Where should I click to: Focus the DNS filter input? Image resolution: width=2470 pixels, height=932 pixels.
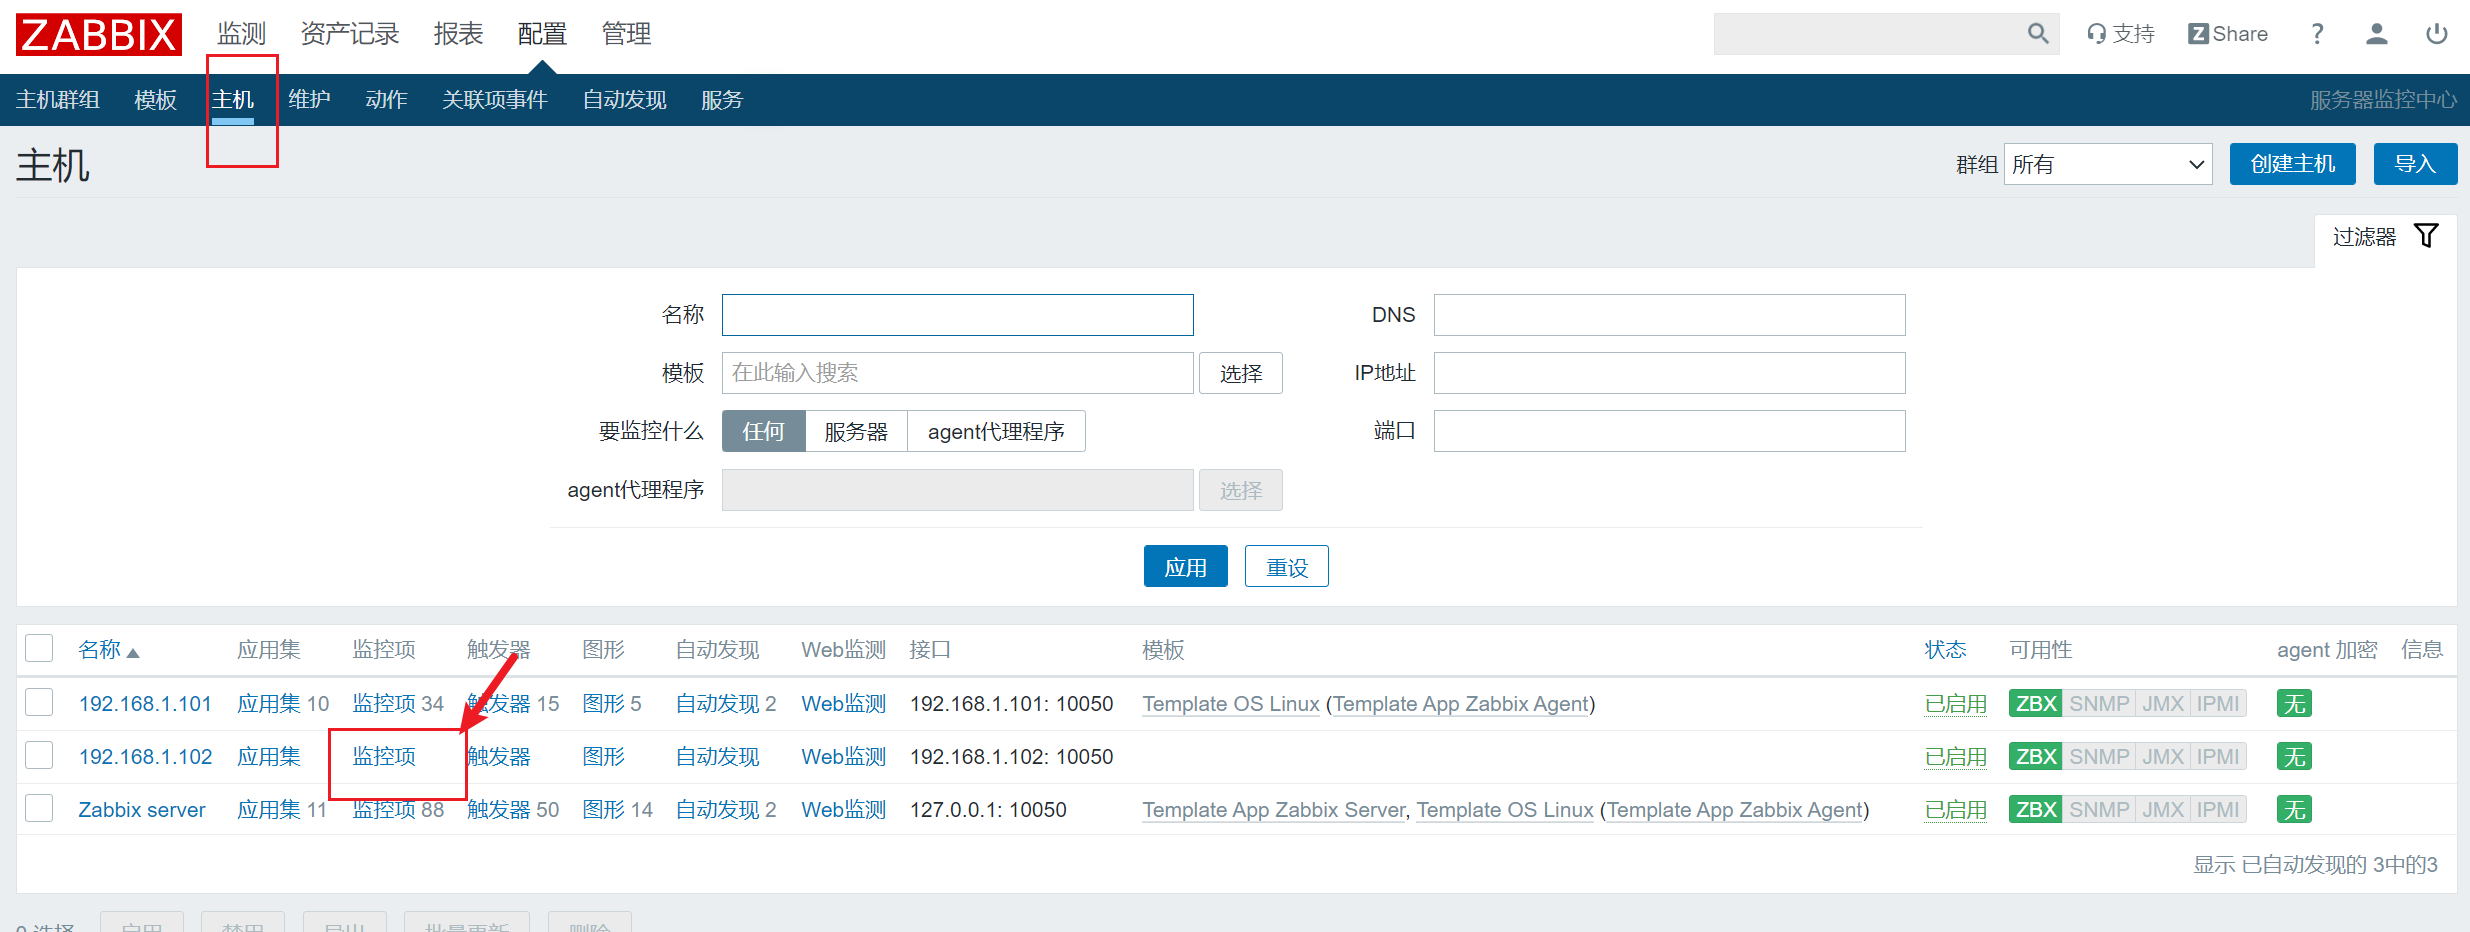click(1670, 315)
